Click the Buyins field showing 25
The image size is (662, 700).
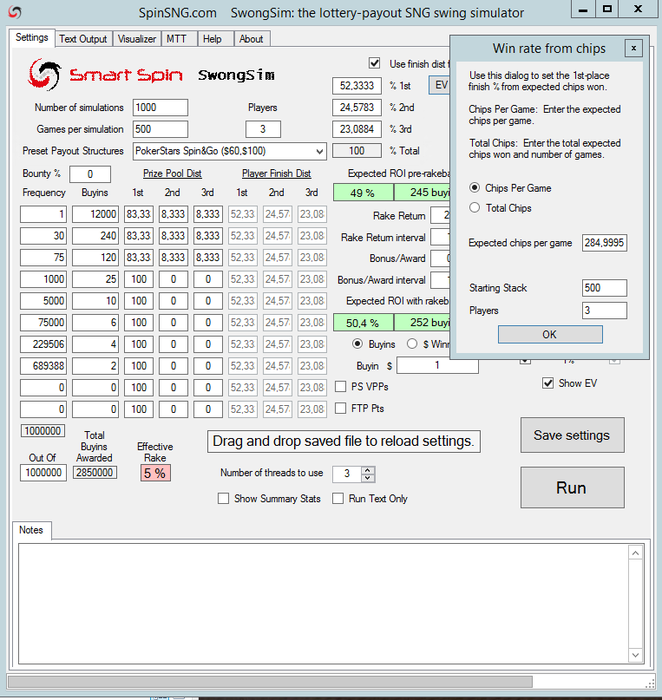click(x=95, y=279)
